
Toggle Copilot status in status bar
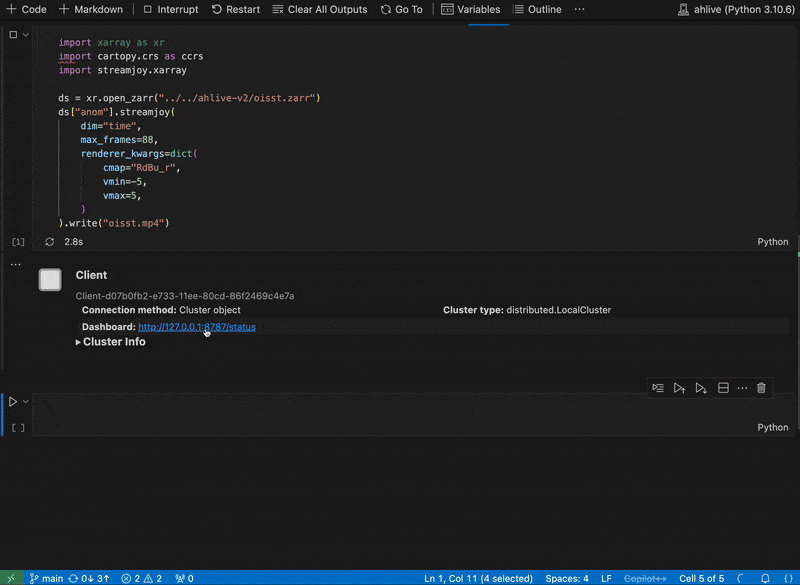tap(645, 578)
